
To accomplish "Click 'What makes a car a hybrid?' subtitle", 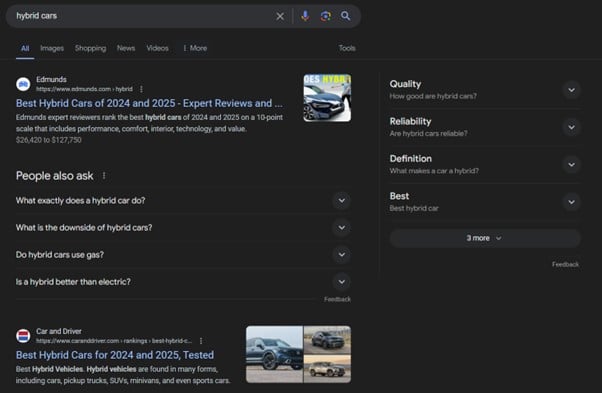I will (434, 171).
